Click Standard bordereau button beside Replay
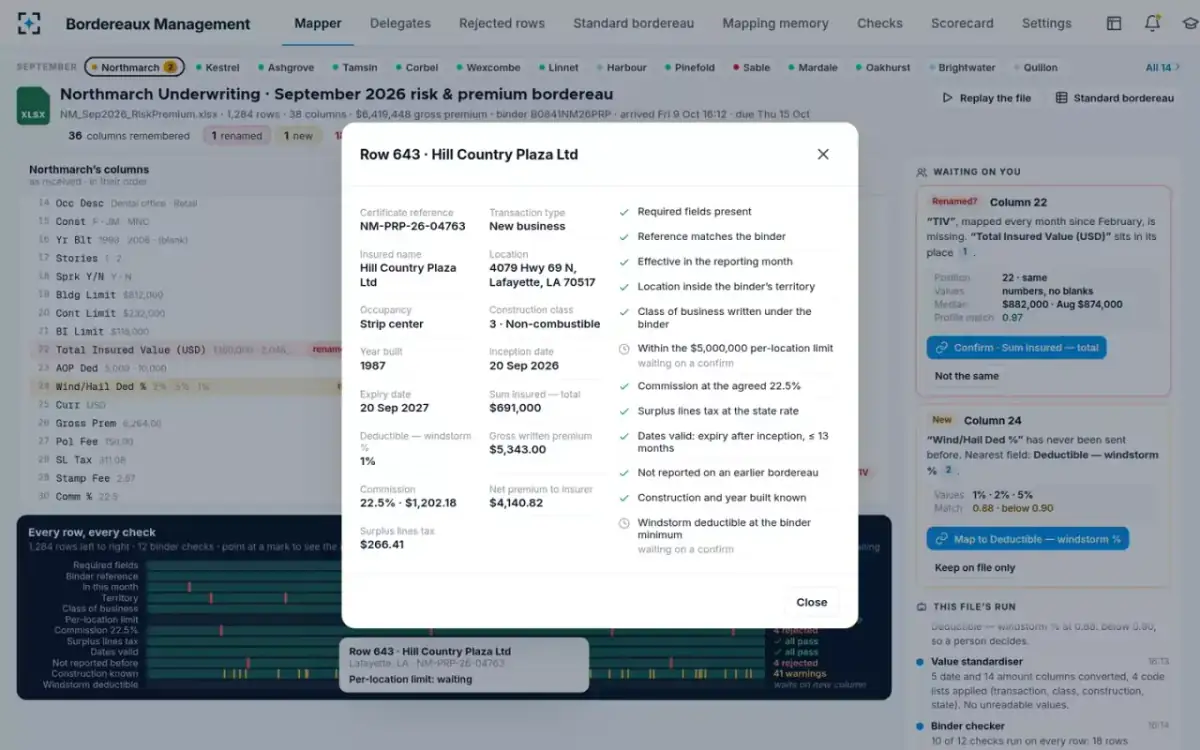Image resolution: width=1200 pixels, height=750 pixels. pos(1115,98)
